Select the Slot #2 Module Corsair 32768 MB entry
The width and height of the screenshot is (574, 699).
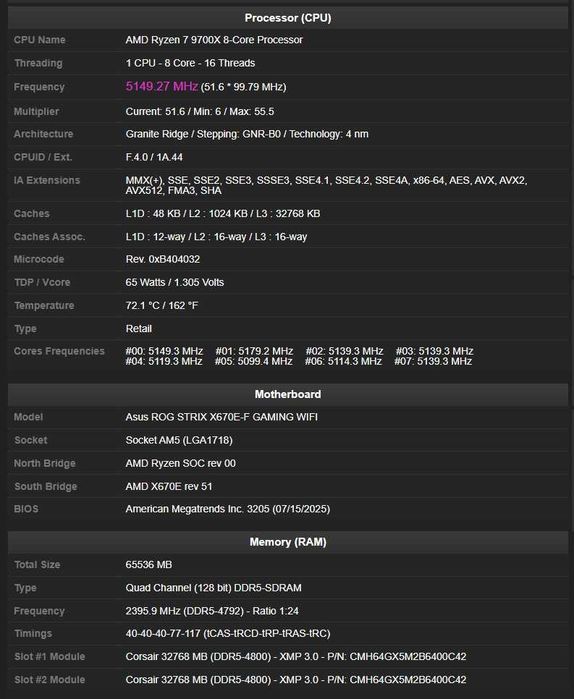[296, 679]
